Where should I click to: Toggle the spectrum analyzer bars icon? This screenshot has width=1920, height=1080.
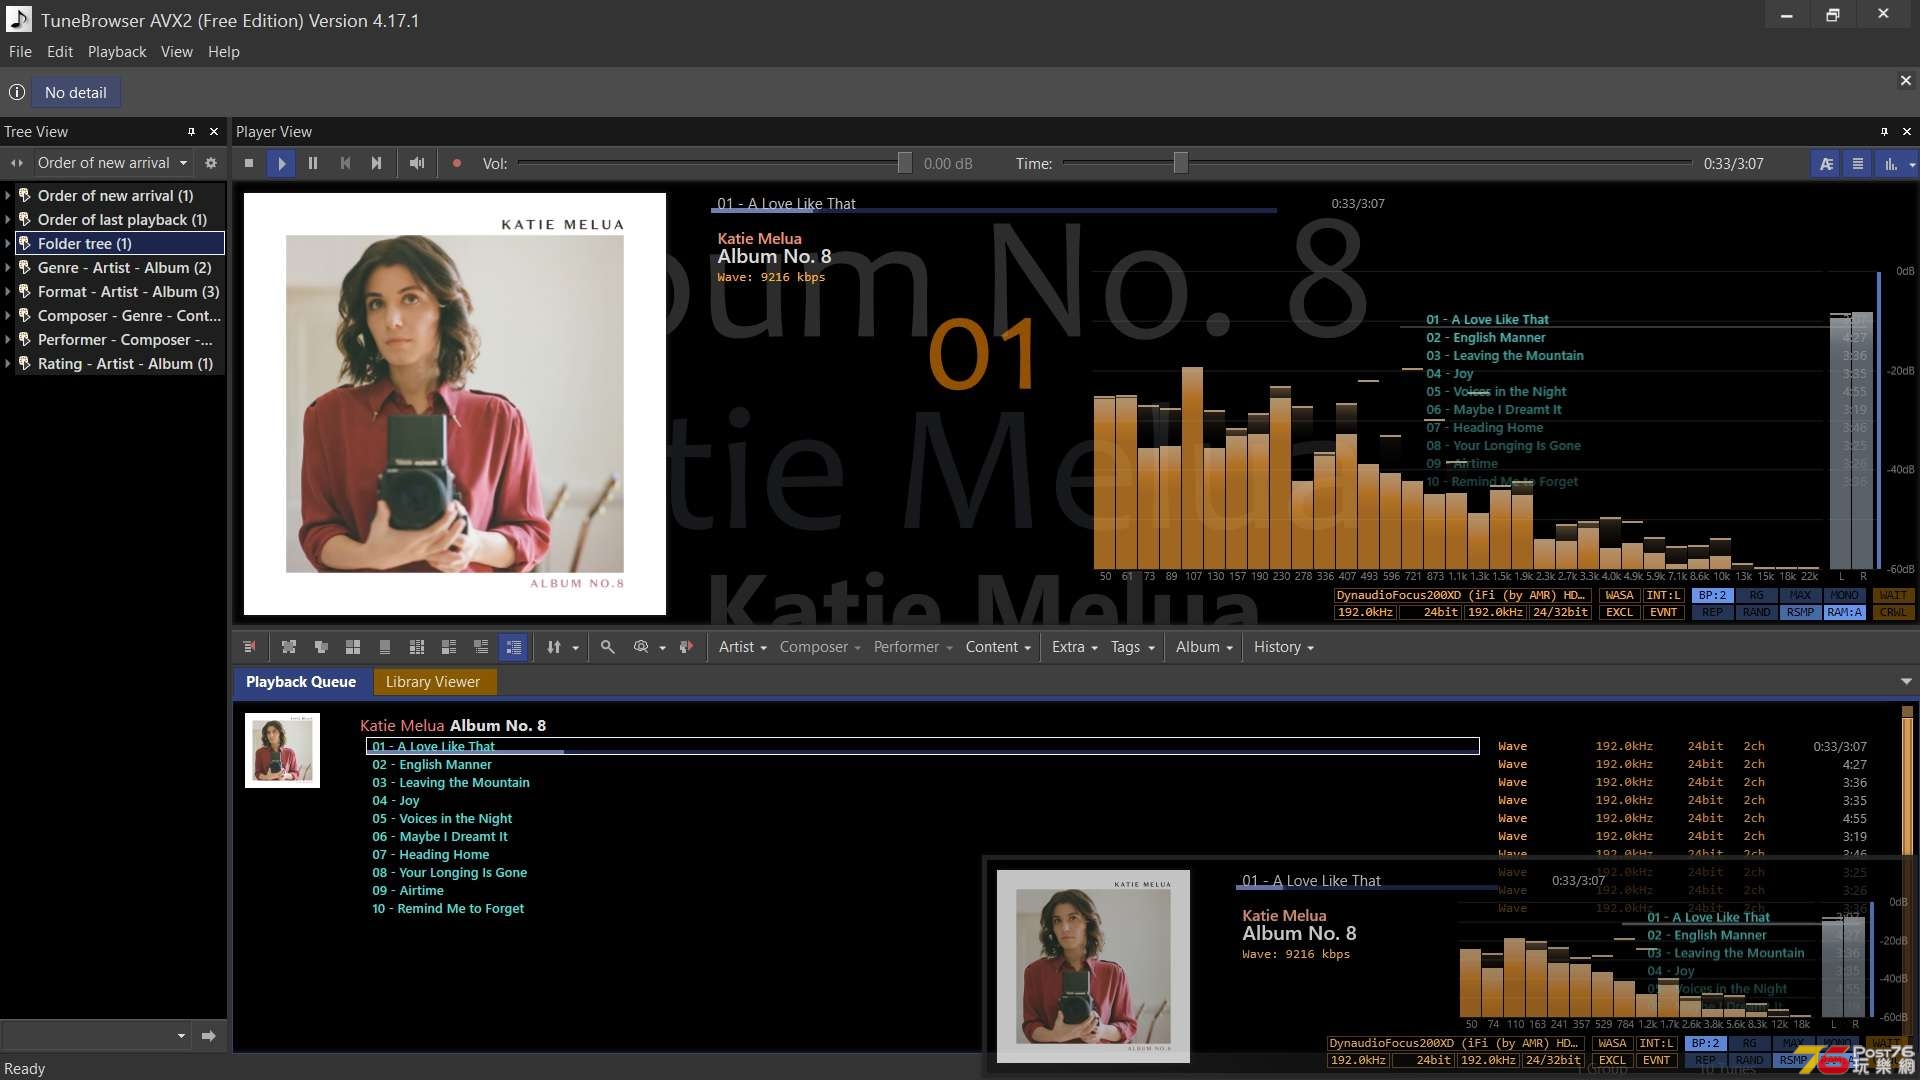1890,164
